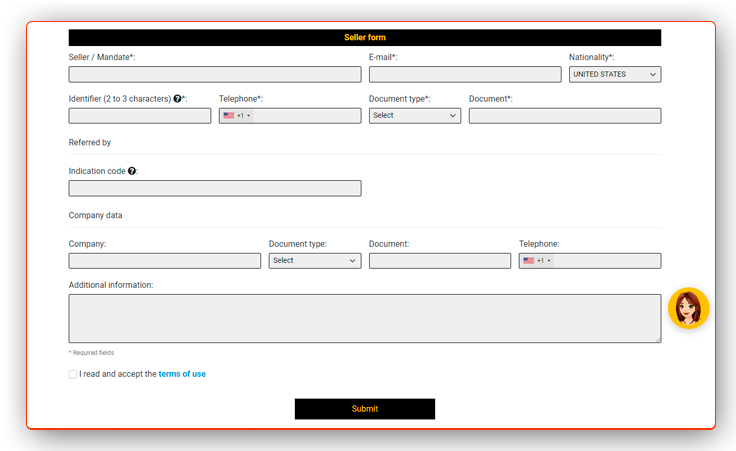The width and height of the screenshot is (736, 451).
Task: Click the help icon beside Identifier label
Action: coord(177,99)
